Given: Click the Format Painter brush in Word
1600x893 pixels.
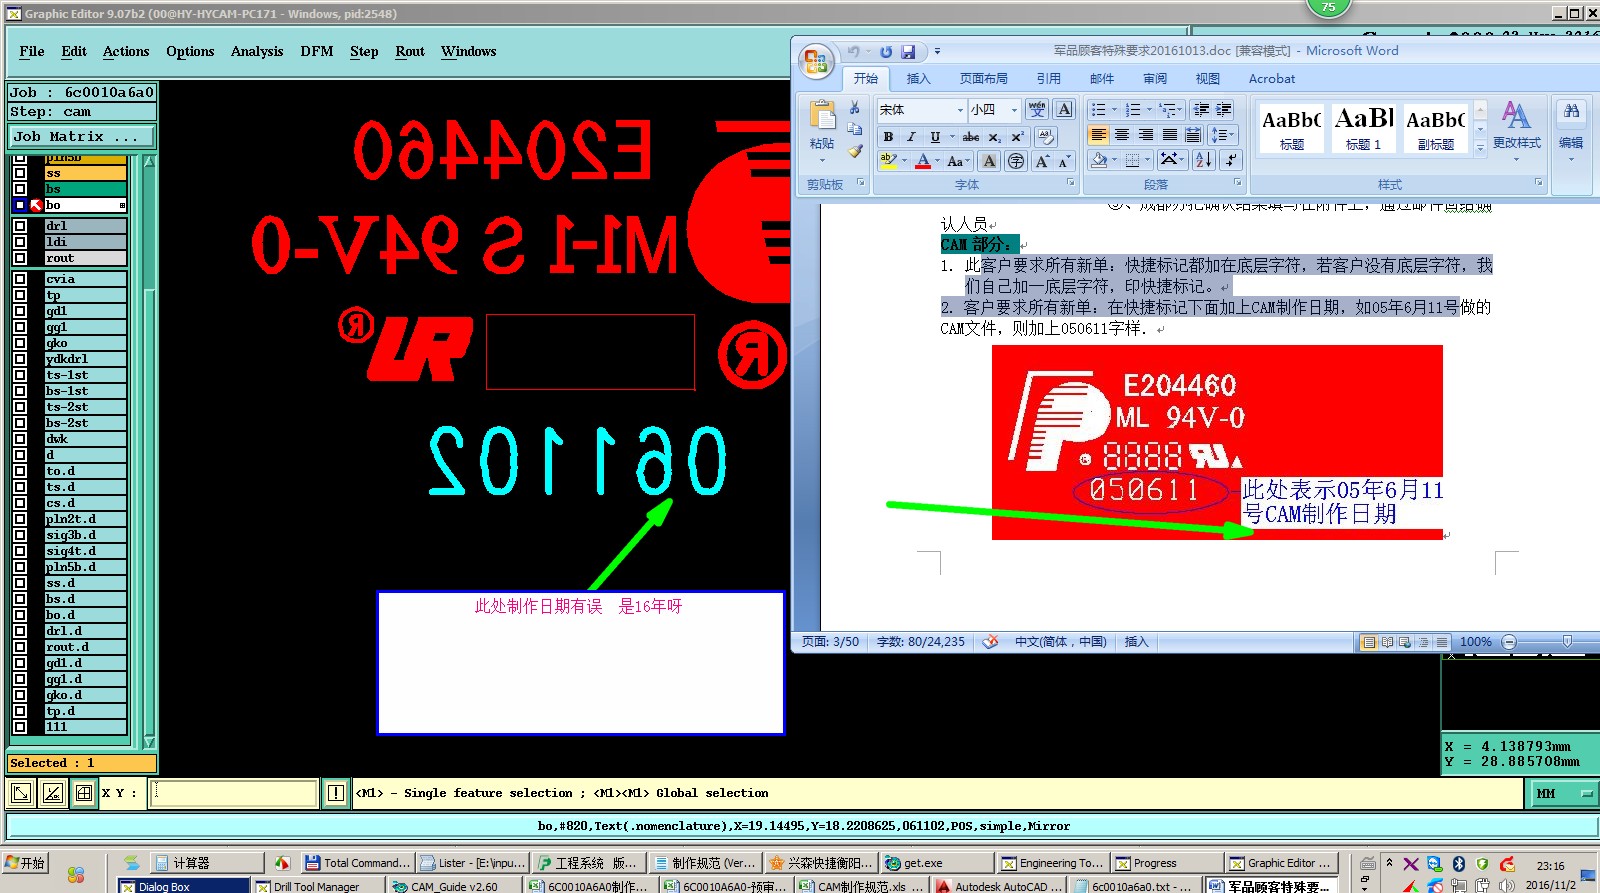Looking at the screenshot, I should pyautogui.click(x=854, y=151).
